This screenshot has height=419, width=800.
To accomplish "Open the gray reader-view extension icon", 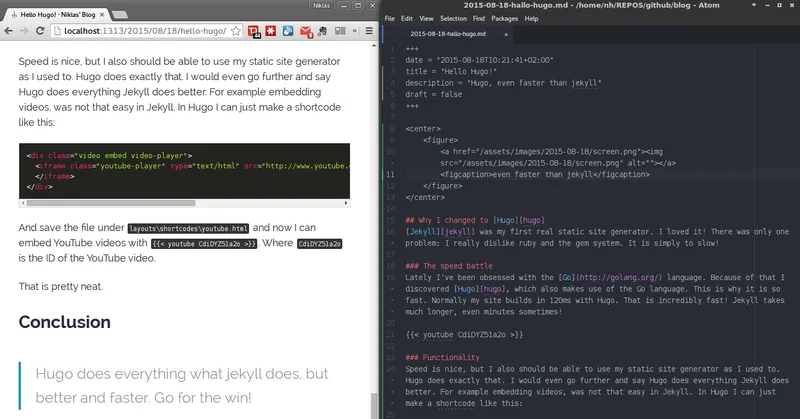I will click(340, 31).
